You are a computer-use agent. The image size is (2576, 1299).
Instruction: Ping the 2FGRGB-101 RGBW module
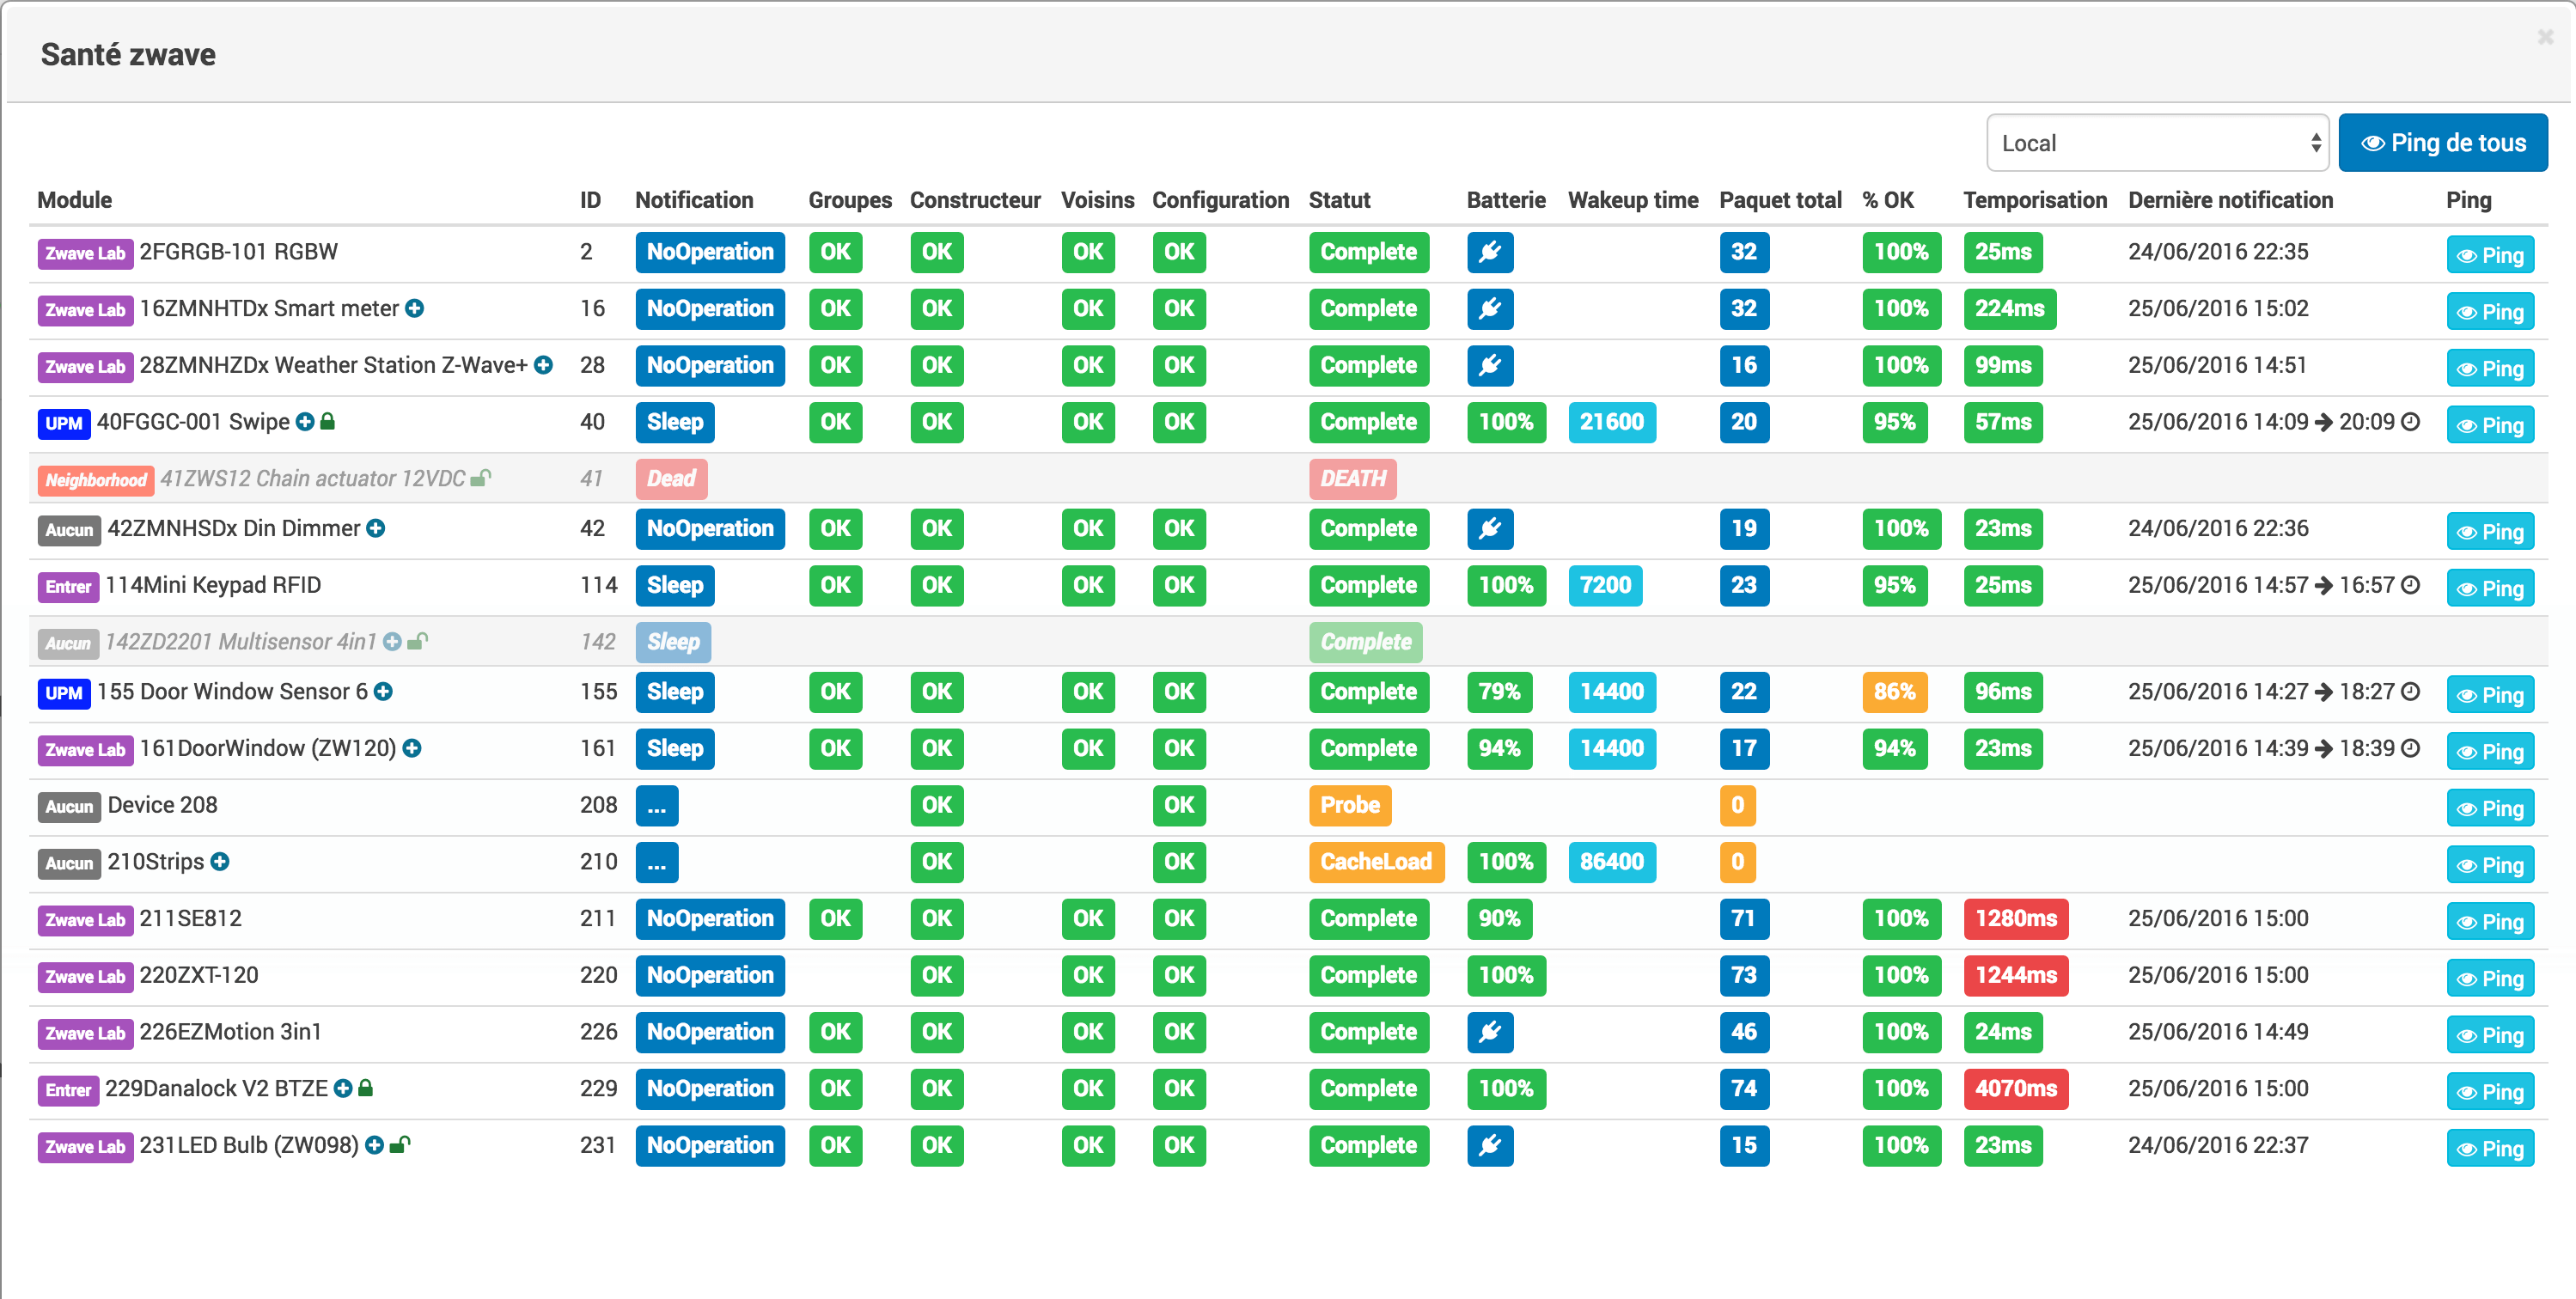pyautogui.click(x=2490, y=255)
